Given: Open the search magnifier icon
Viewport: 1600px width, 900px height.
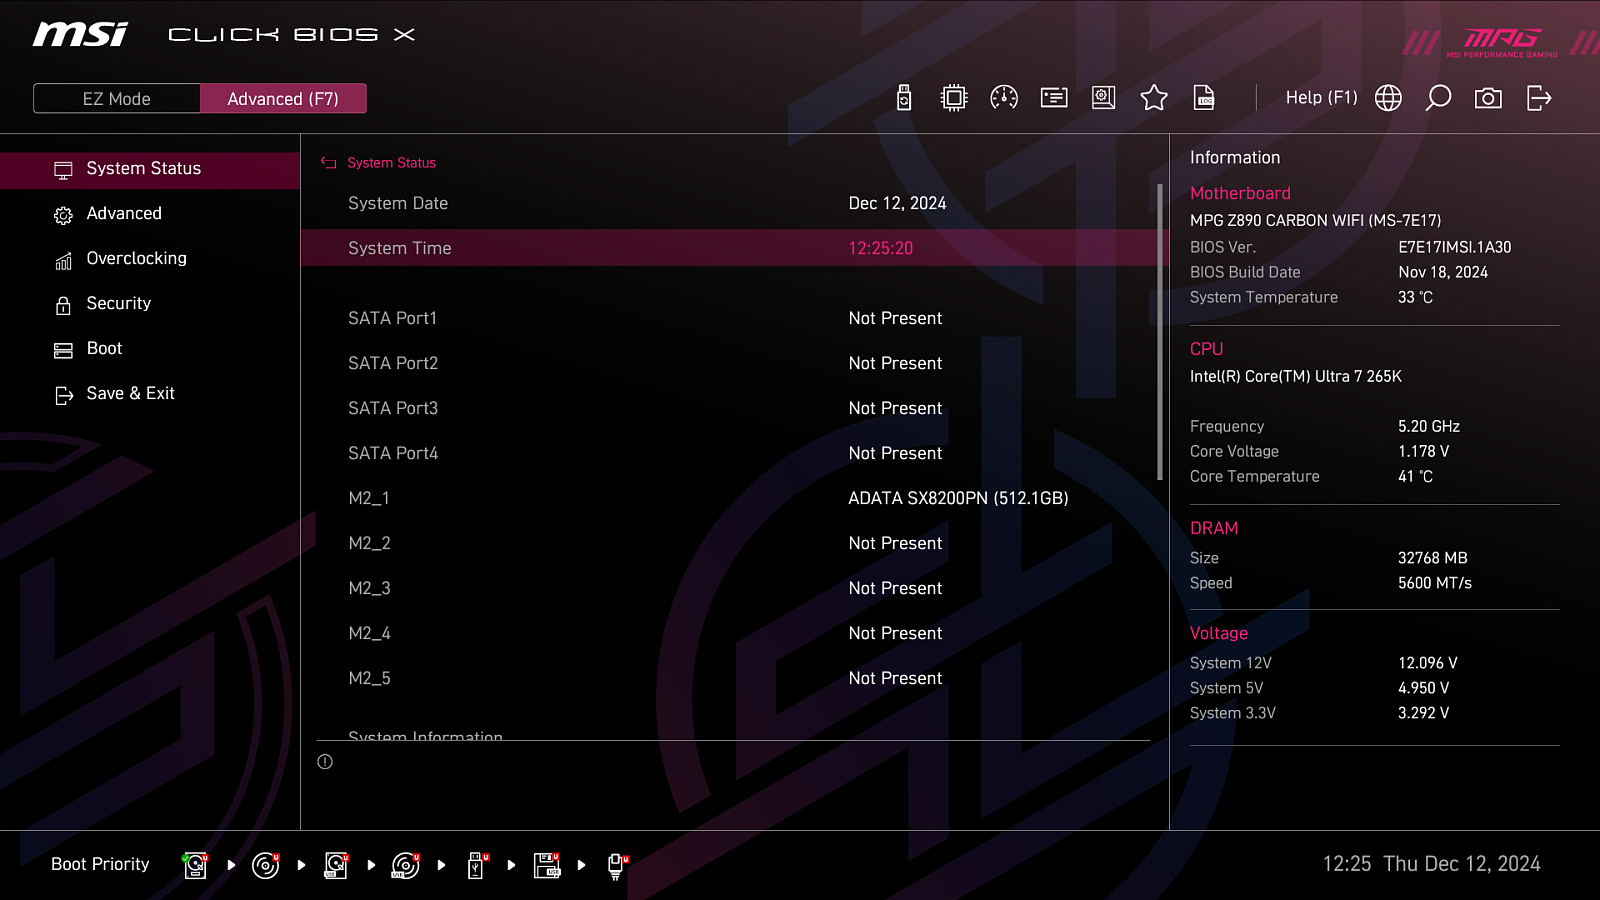Looking at the screenshot, I should click(1438, 98).
